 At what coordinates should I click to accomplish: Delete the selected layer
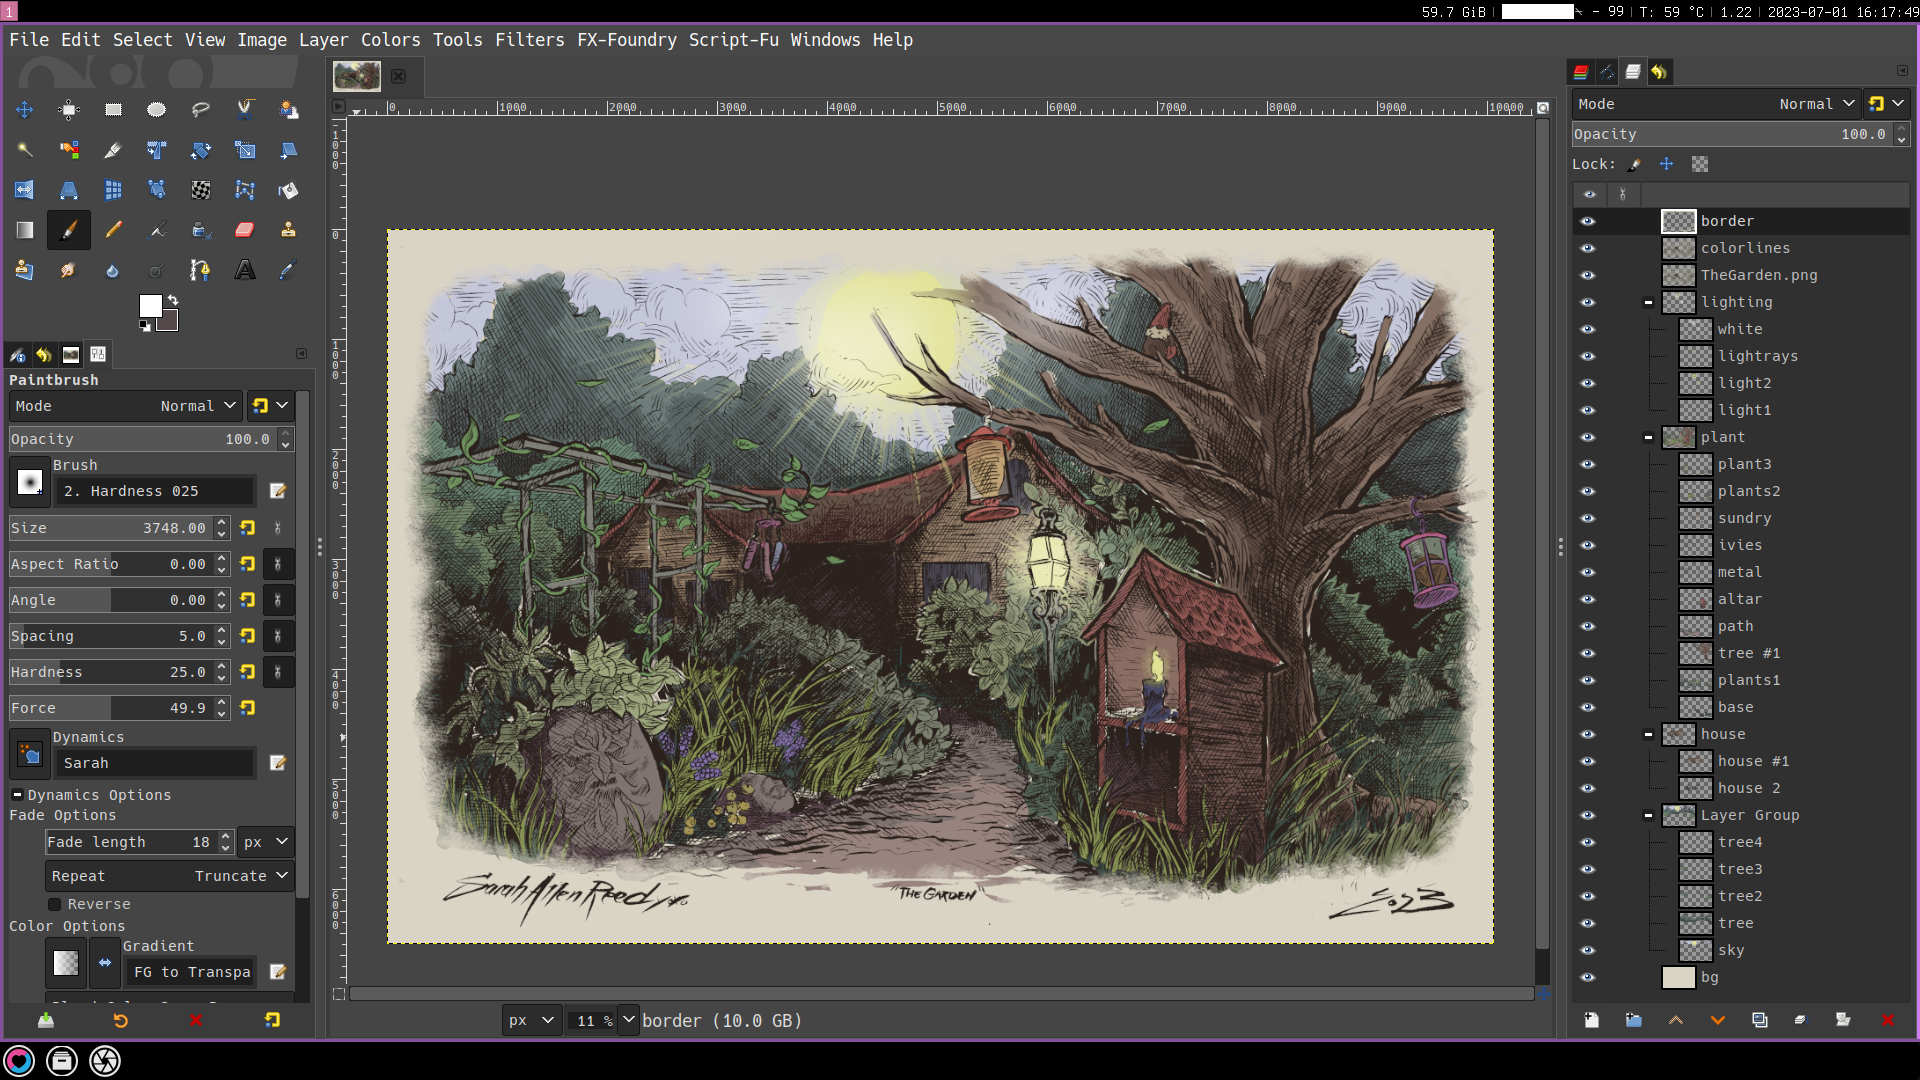coord(1887,1020)
